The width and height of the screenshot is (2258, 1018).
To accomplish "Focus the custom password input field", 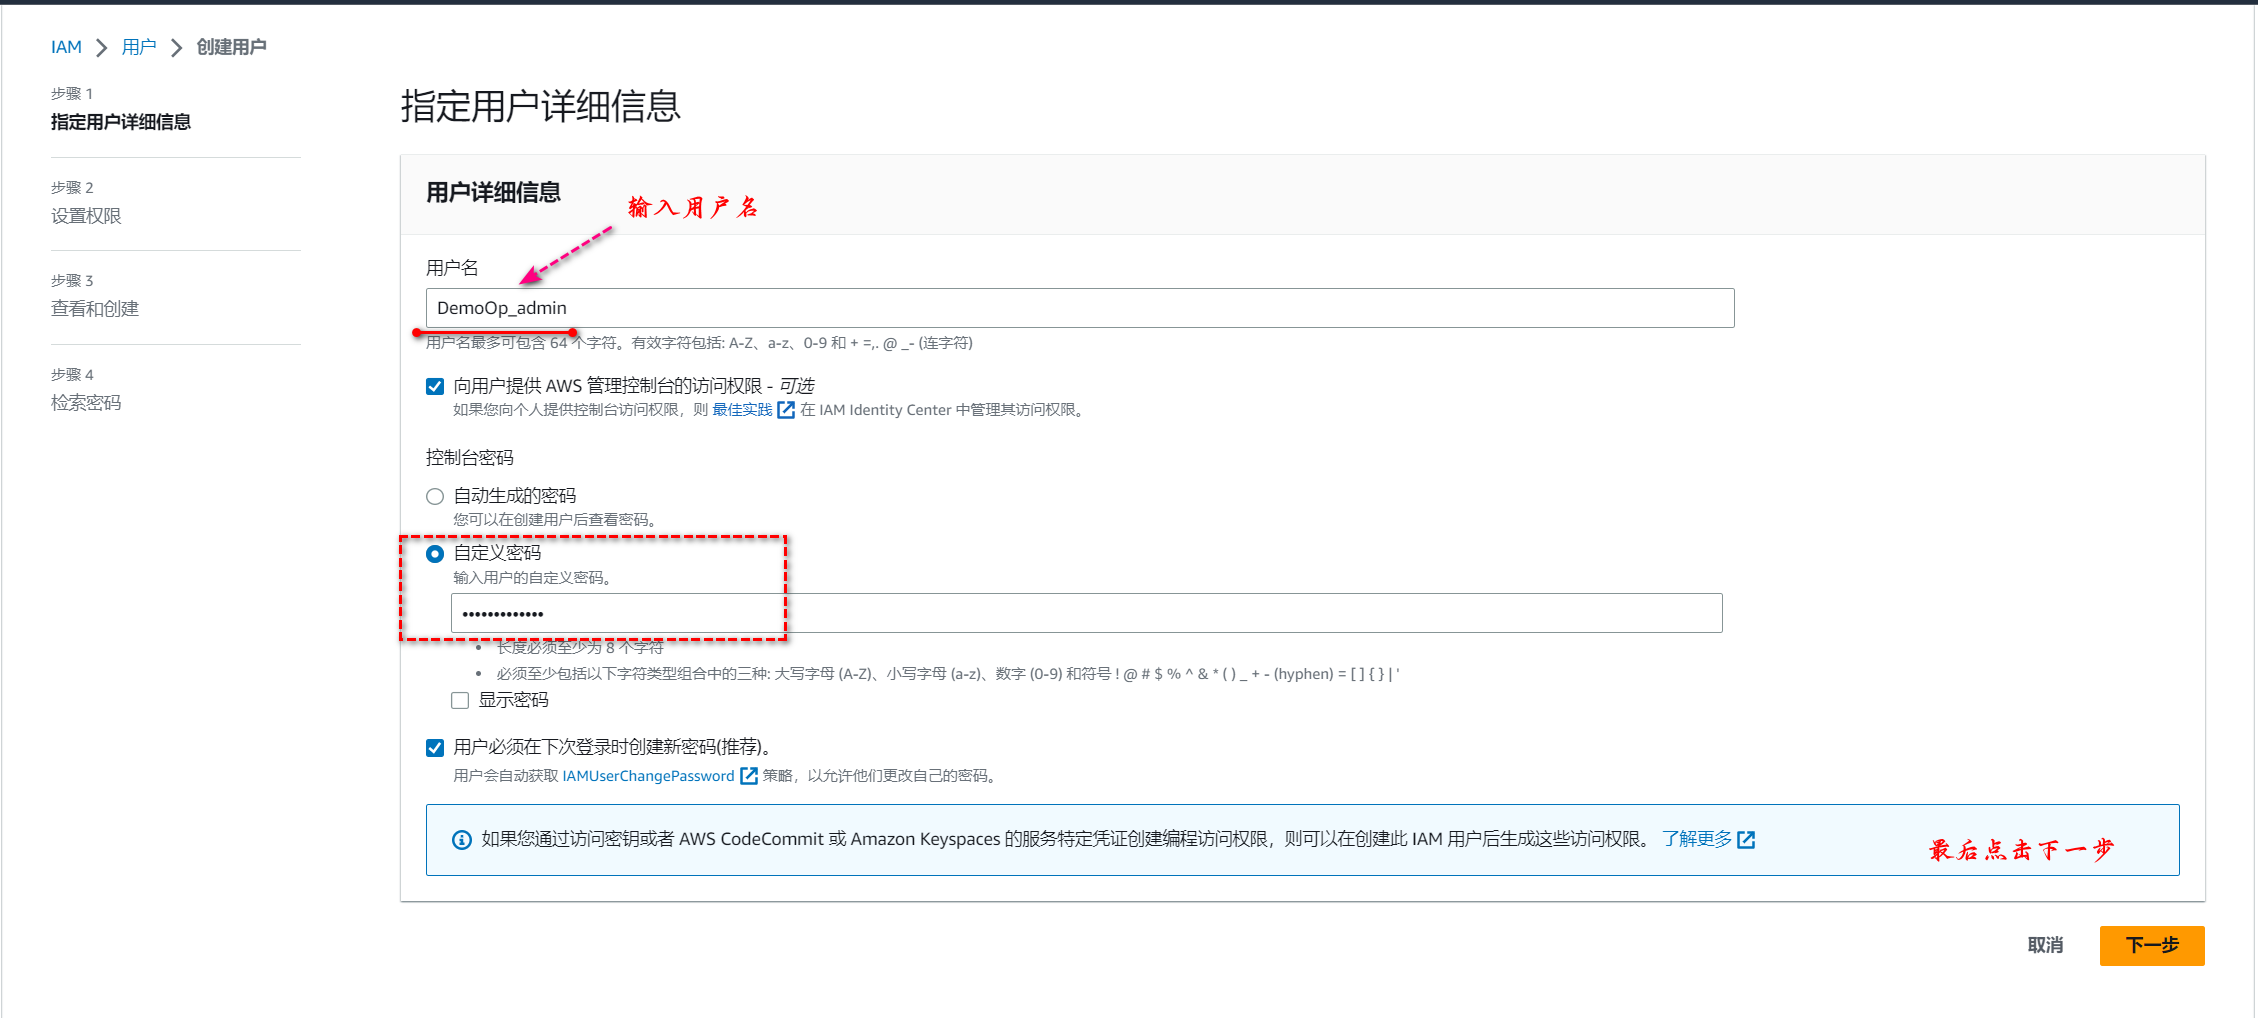I will pyautogui.click(x=1087, y=613).
